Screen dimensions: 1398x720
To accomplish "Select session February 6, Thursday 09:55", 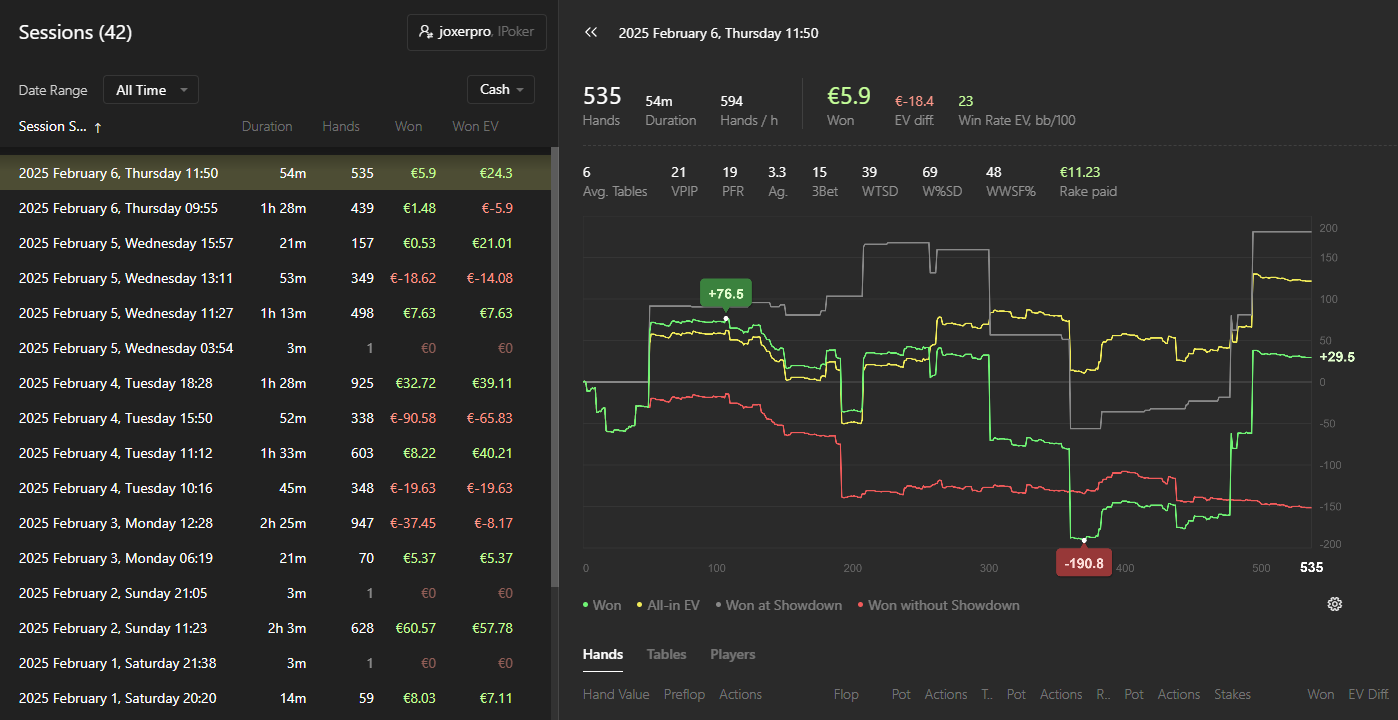I will (x=275, y=208).
